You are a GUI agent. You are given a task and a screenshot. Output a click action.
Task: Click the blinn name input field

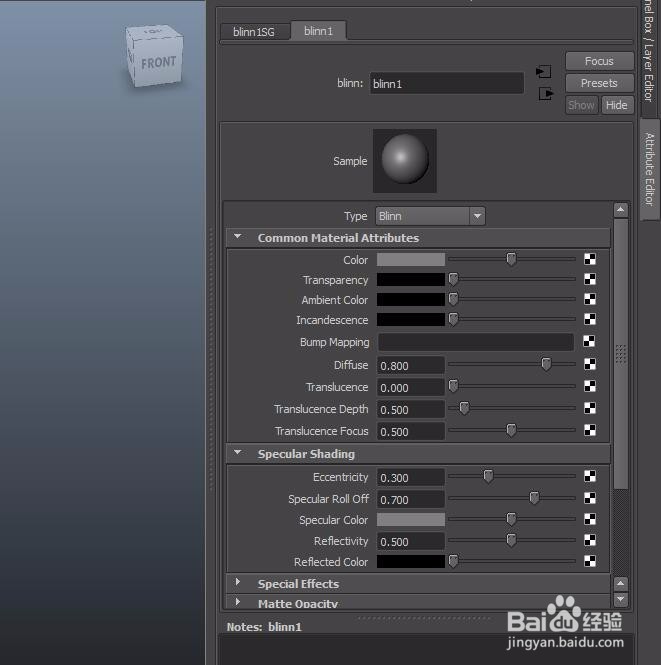tap(447, 83)
